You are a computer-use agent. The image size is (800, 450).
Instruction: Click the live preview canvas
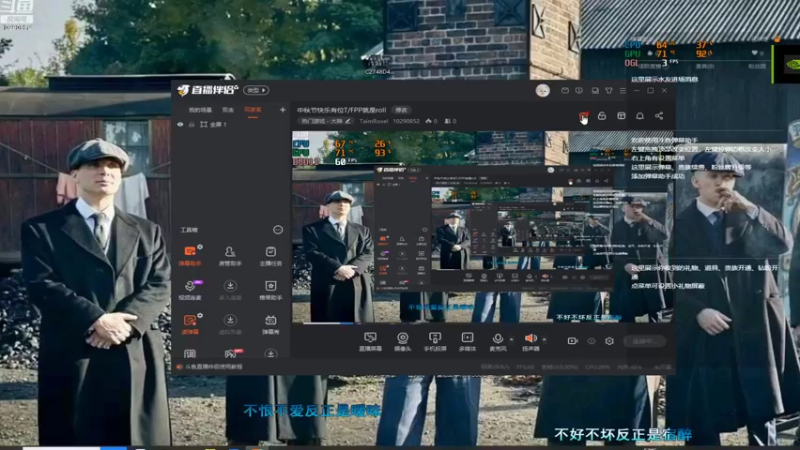482,227
